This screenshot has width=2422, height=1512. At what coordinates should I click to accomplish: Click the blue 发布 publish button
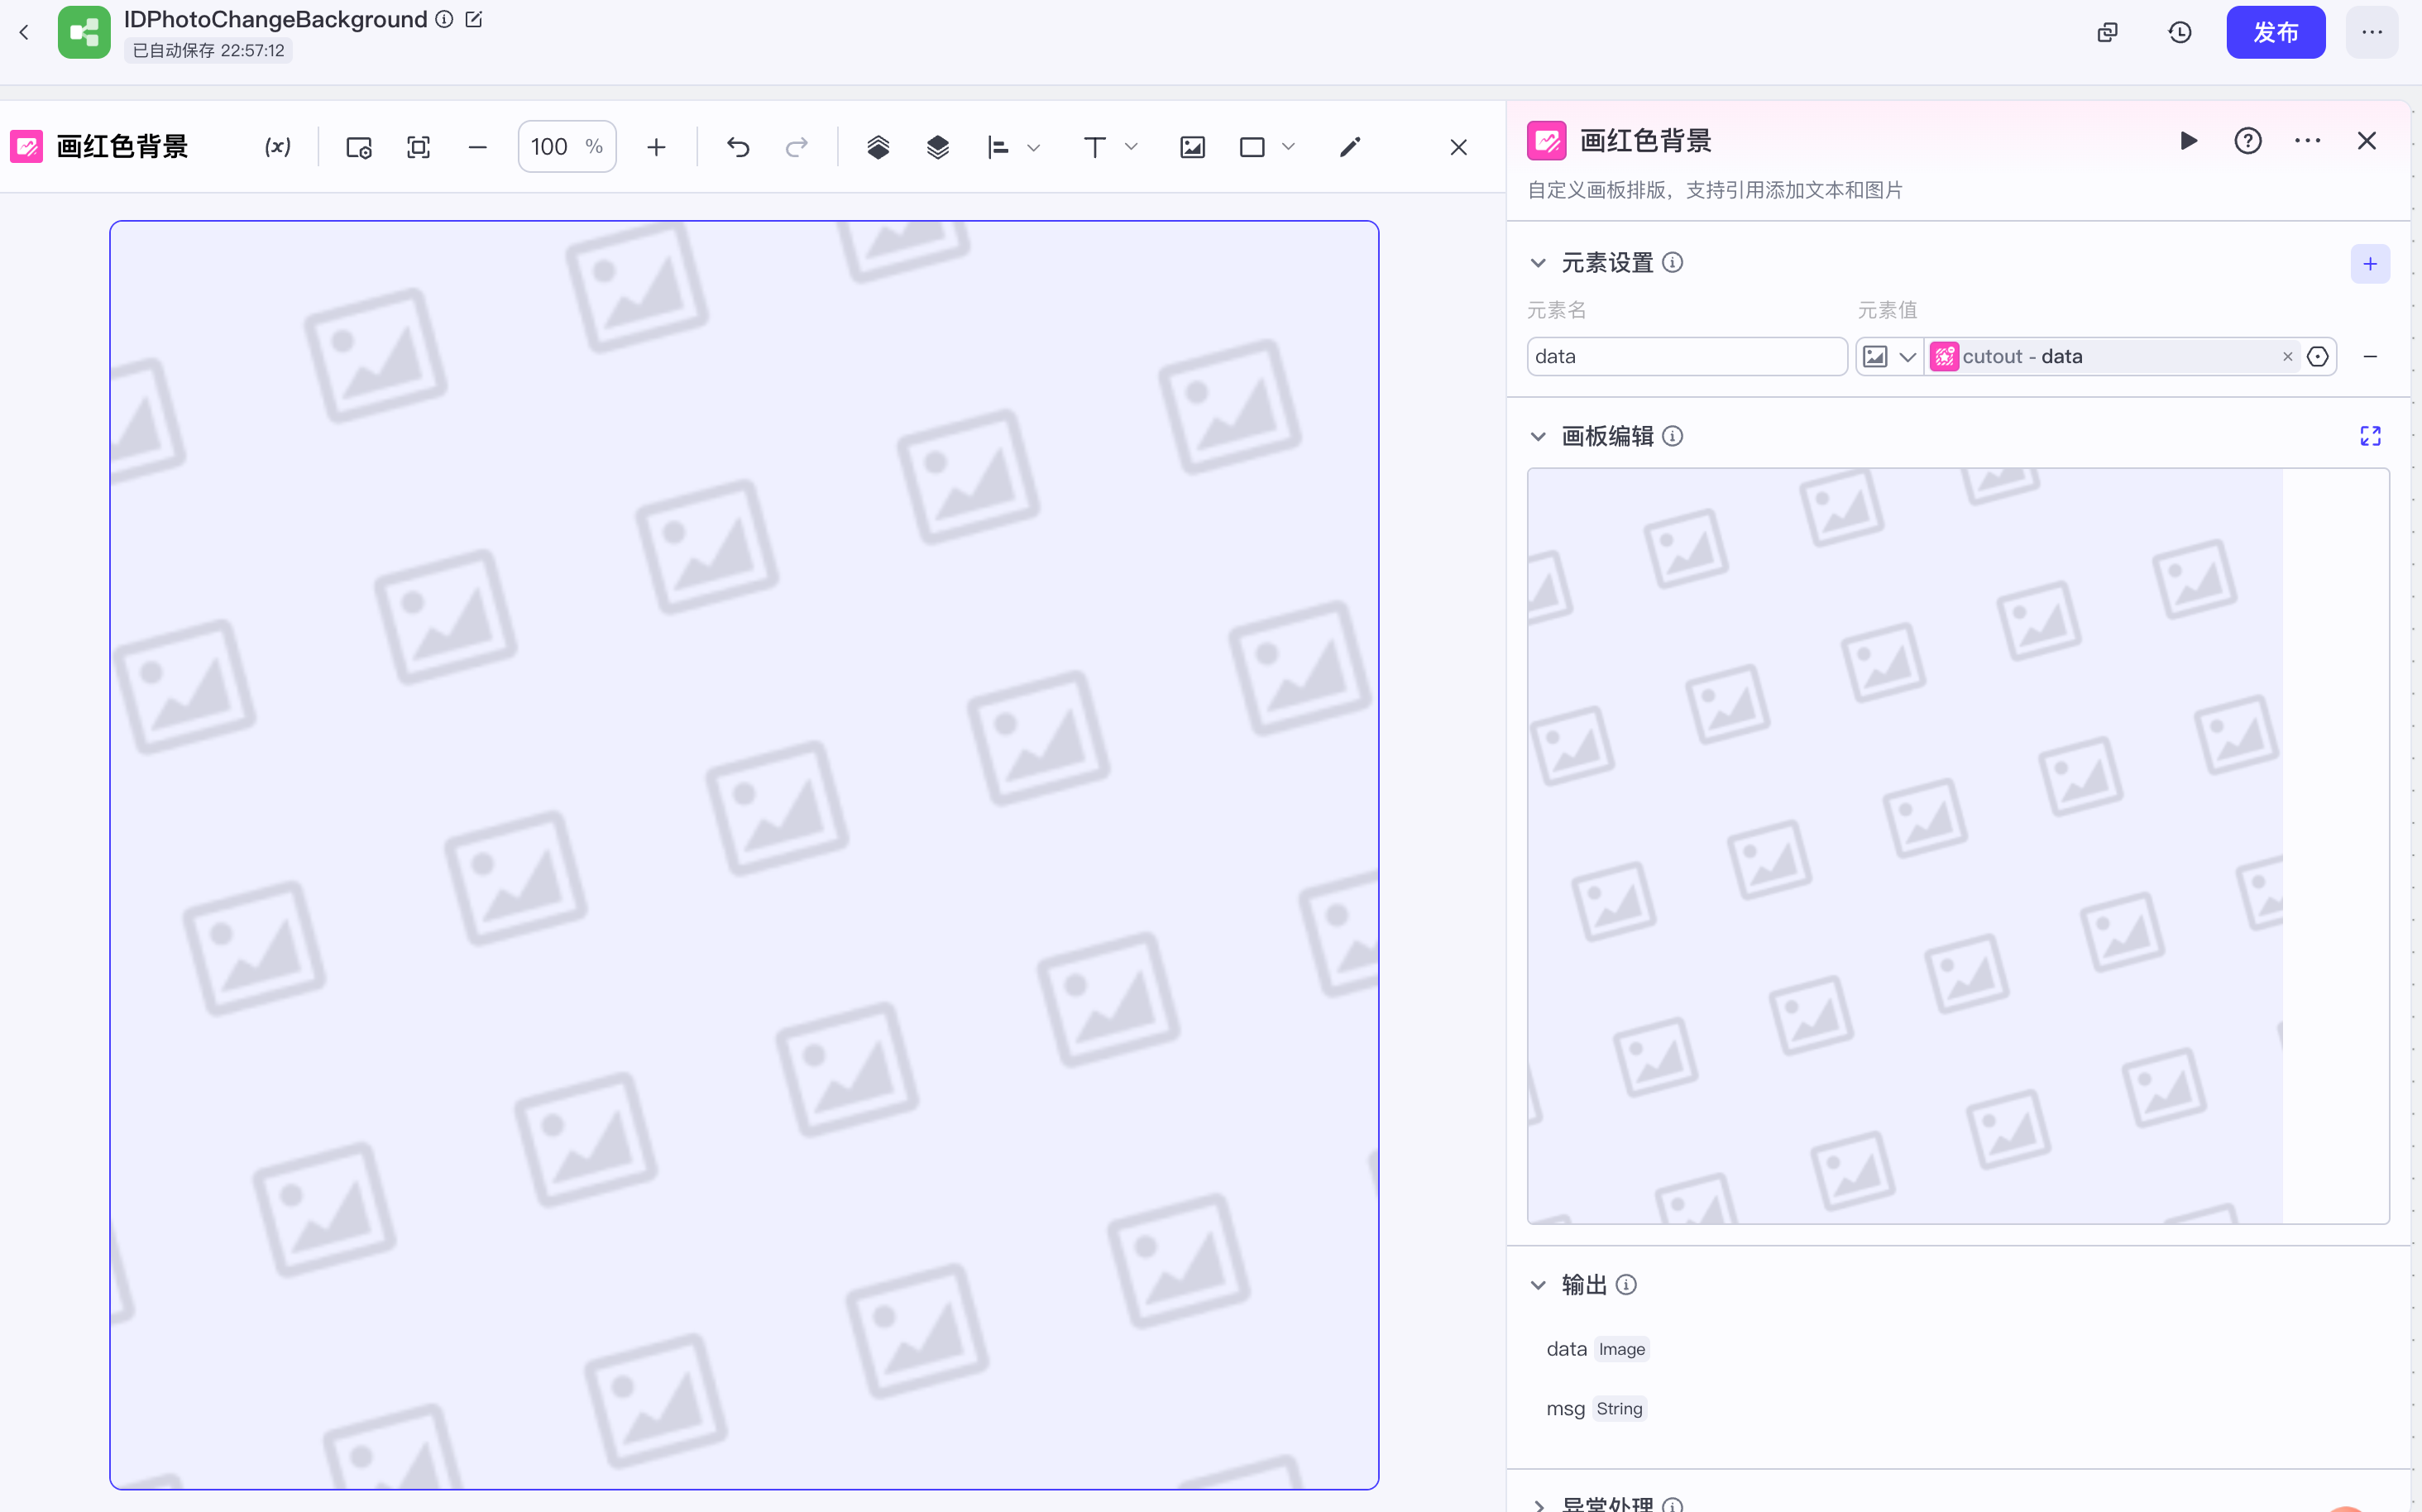(2274, 32)
